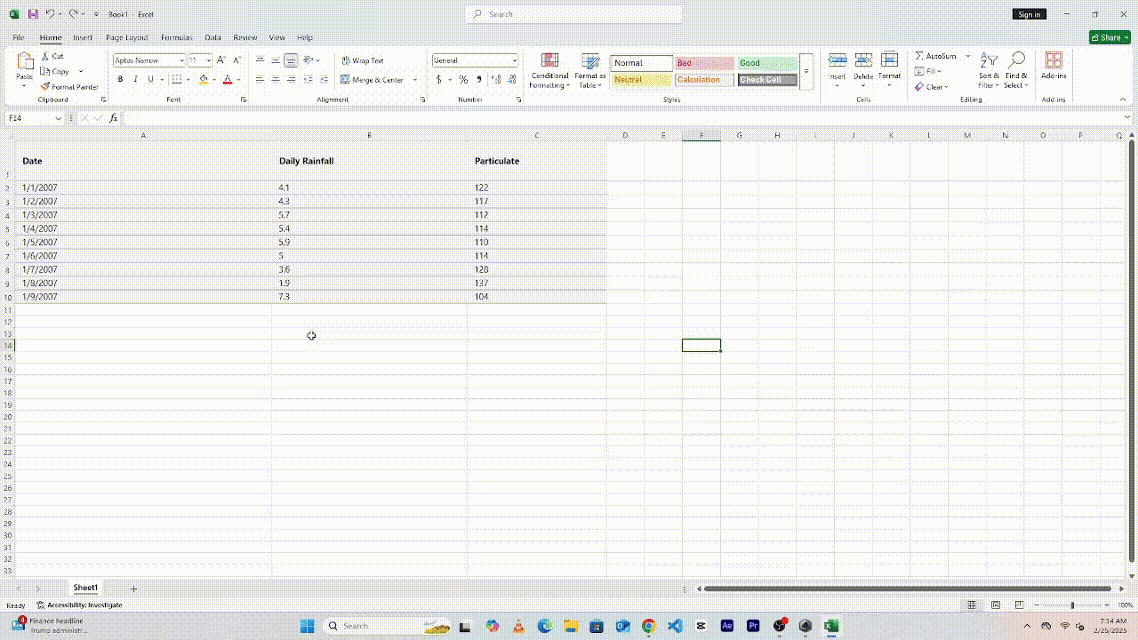Activate the Format Painter brush
Screen dimensions: 1138x640
[45, 86]
